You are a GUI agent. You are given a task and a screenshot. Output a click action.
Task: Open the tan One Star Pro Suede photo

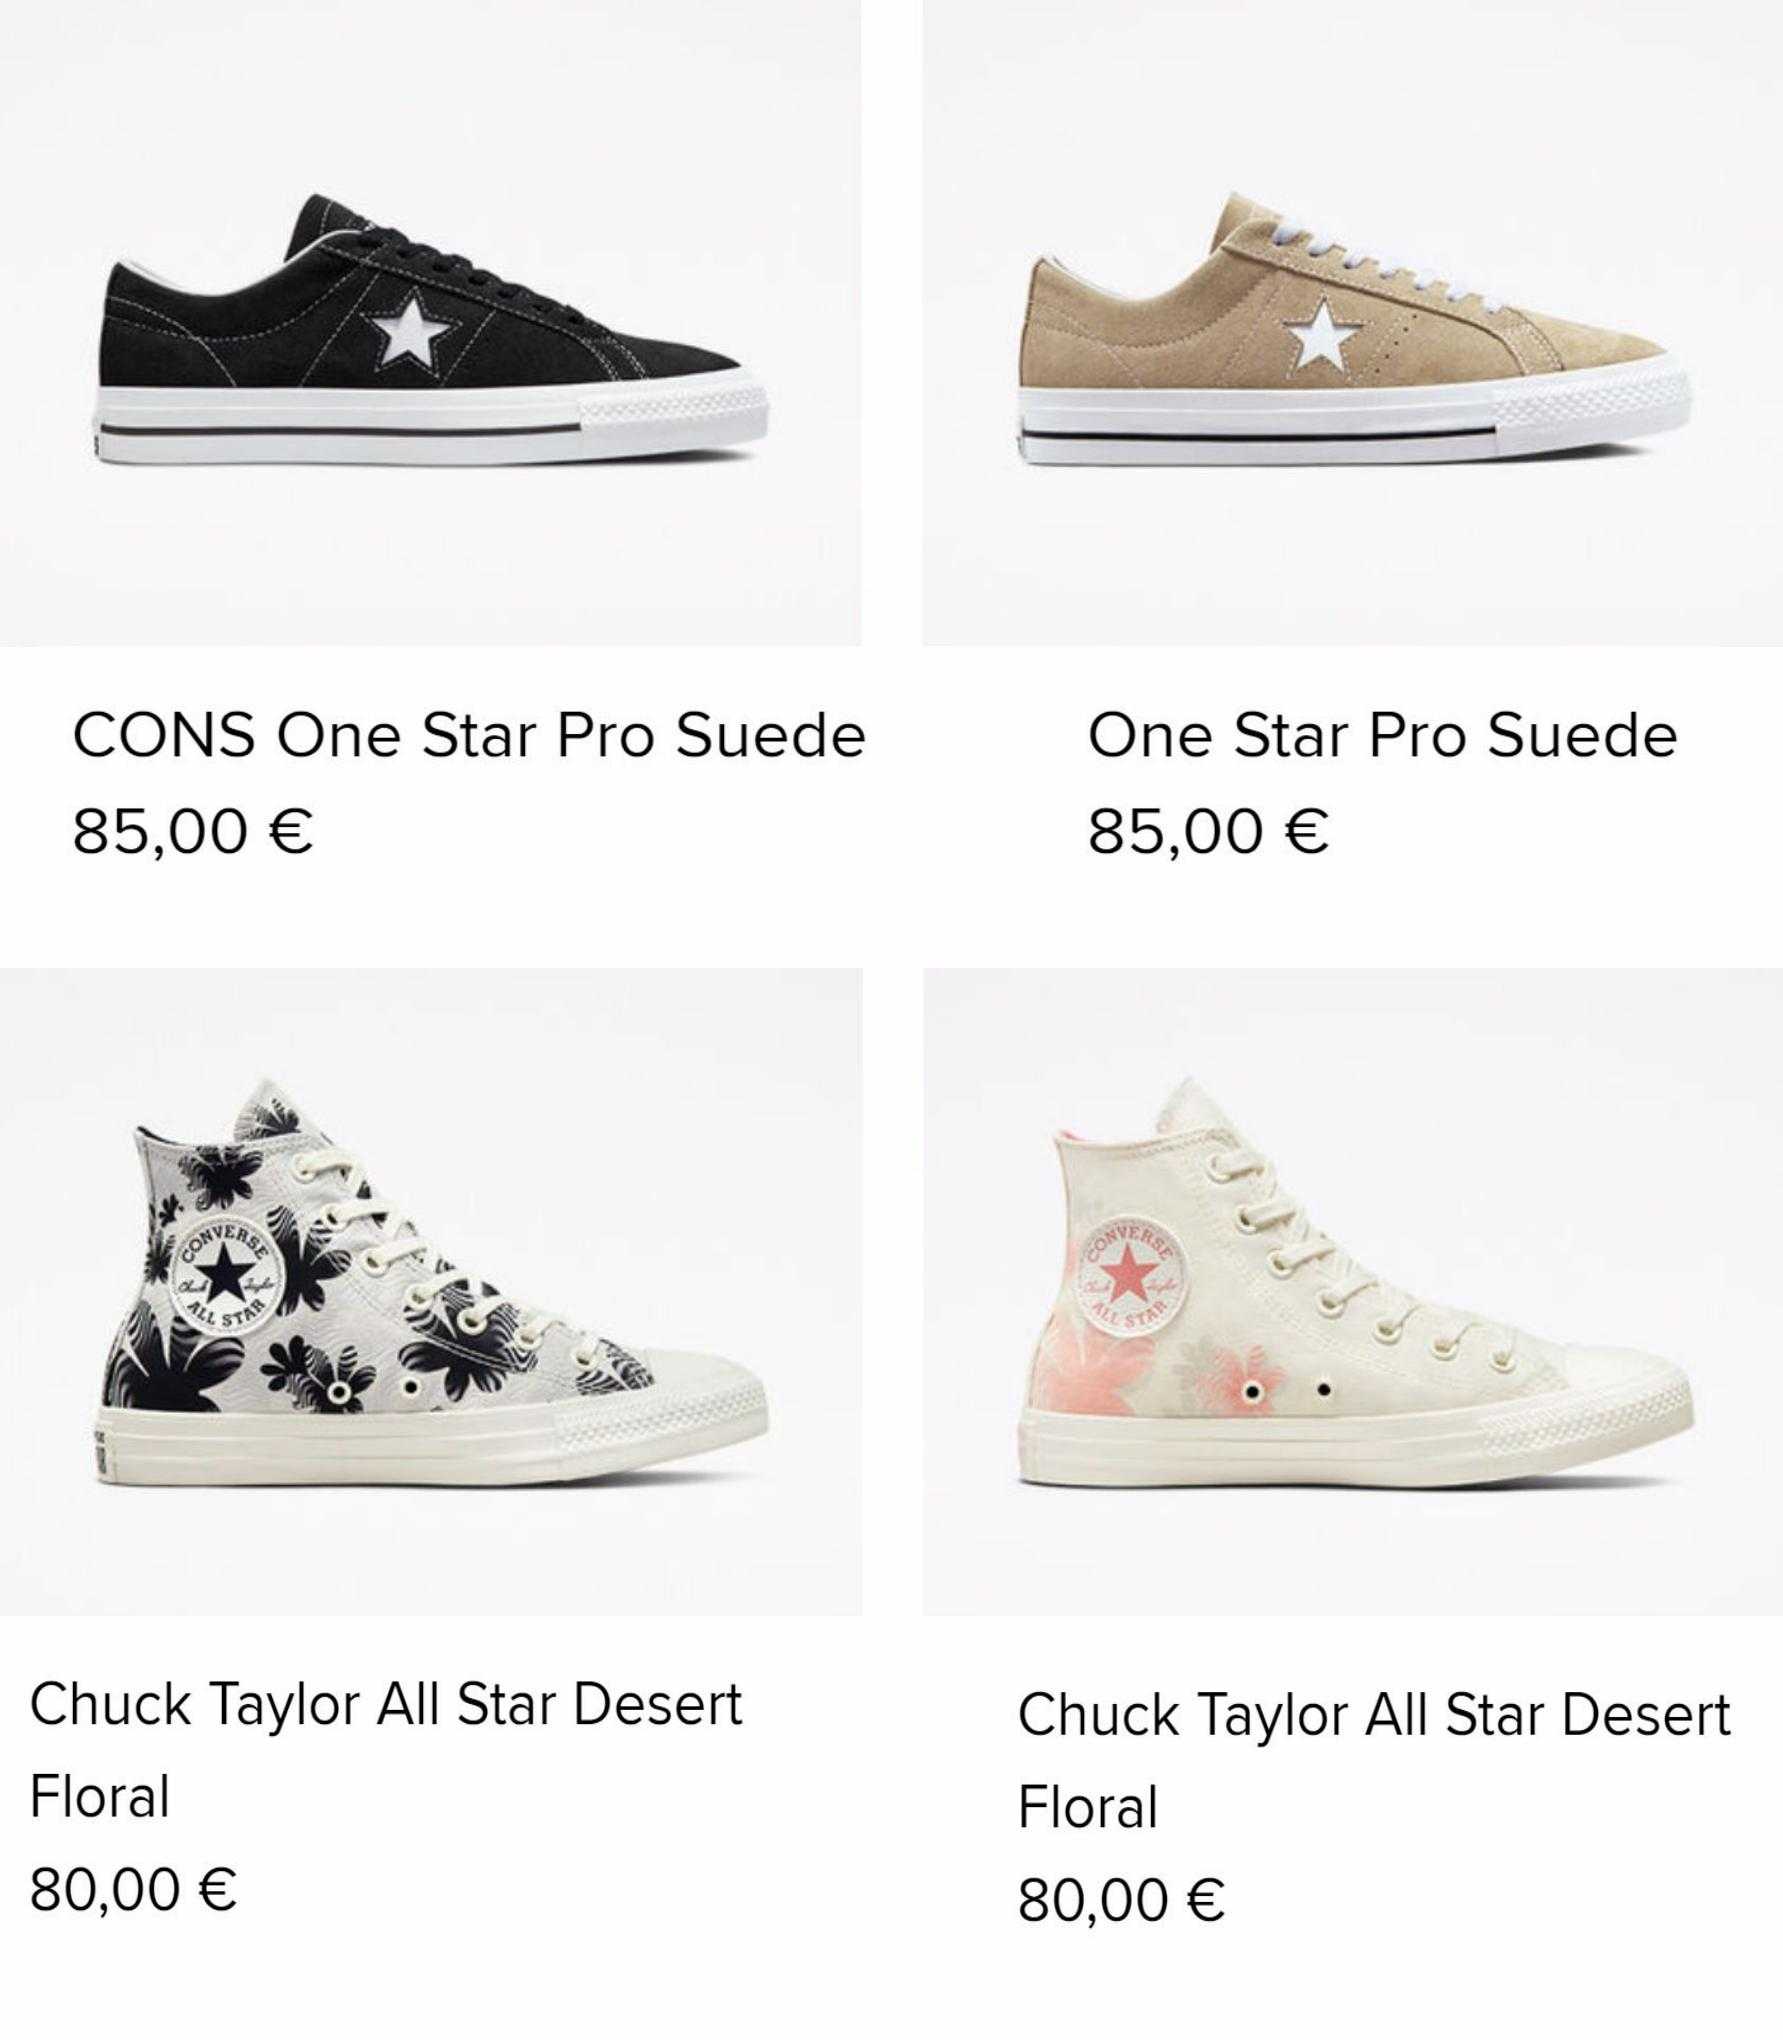(1352, 323)
